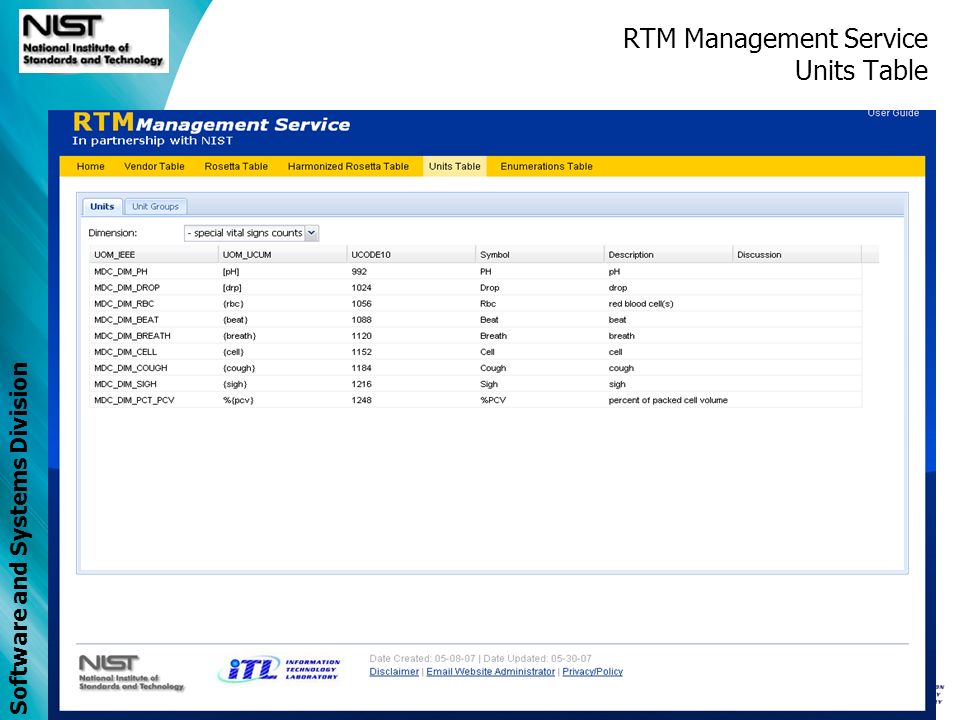Select the MDC_DIM_BEAT row
The height and width of the screenshot is (720, 960).
tap(476, 320)
